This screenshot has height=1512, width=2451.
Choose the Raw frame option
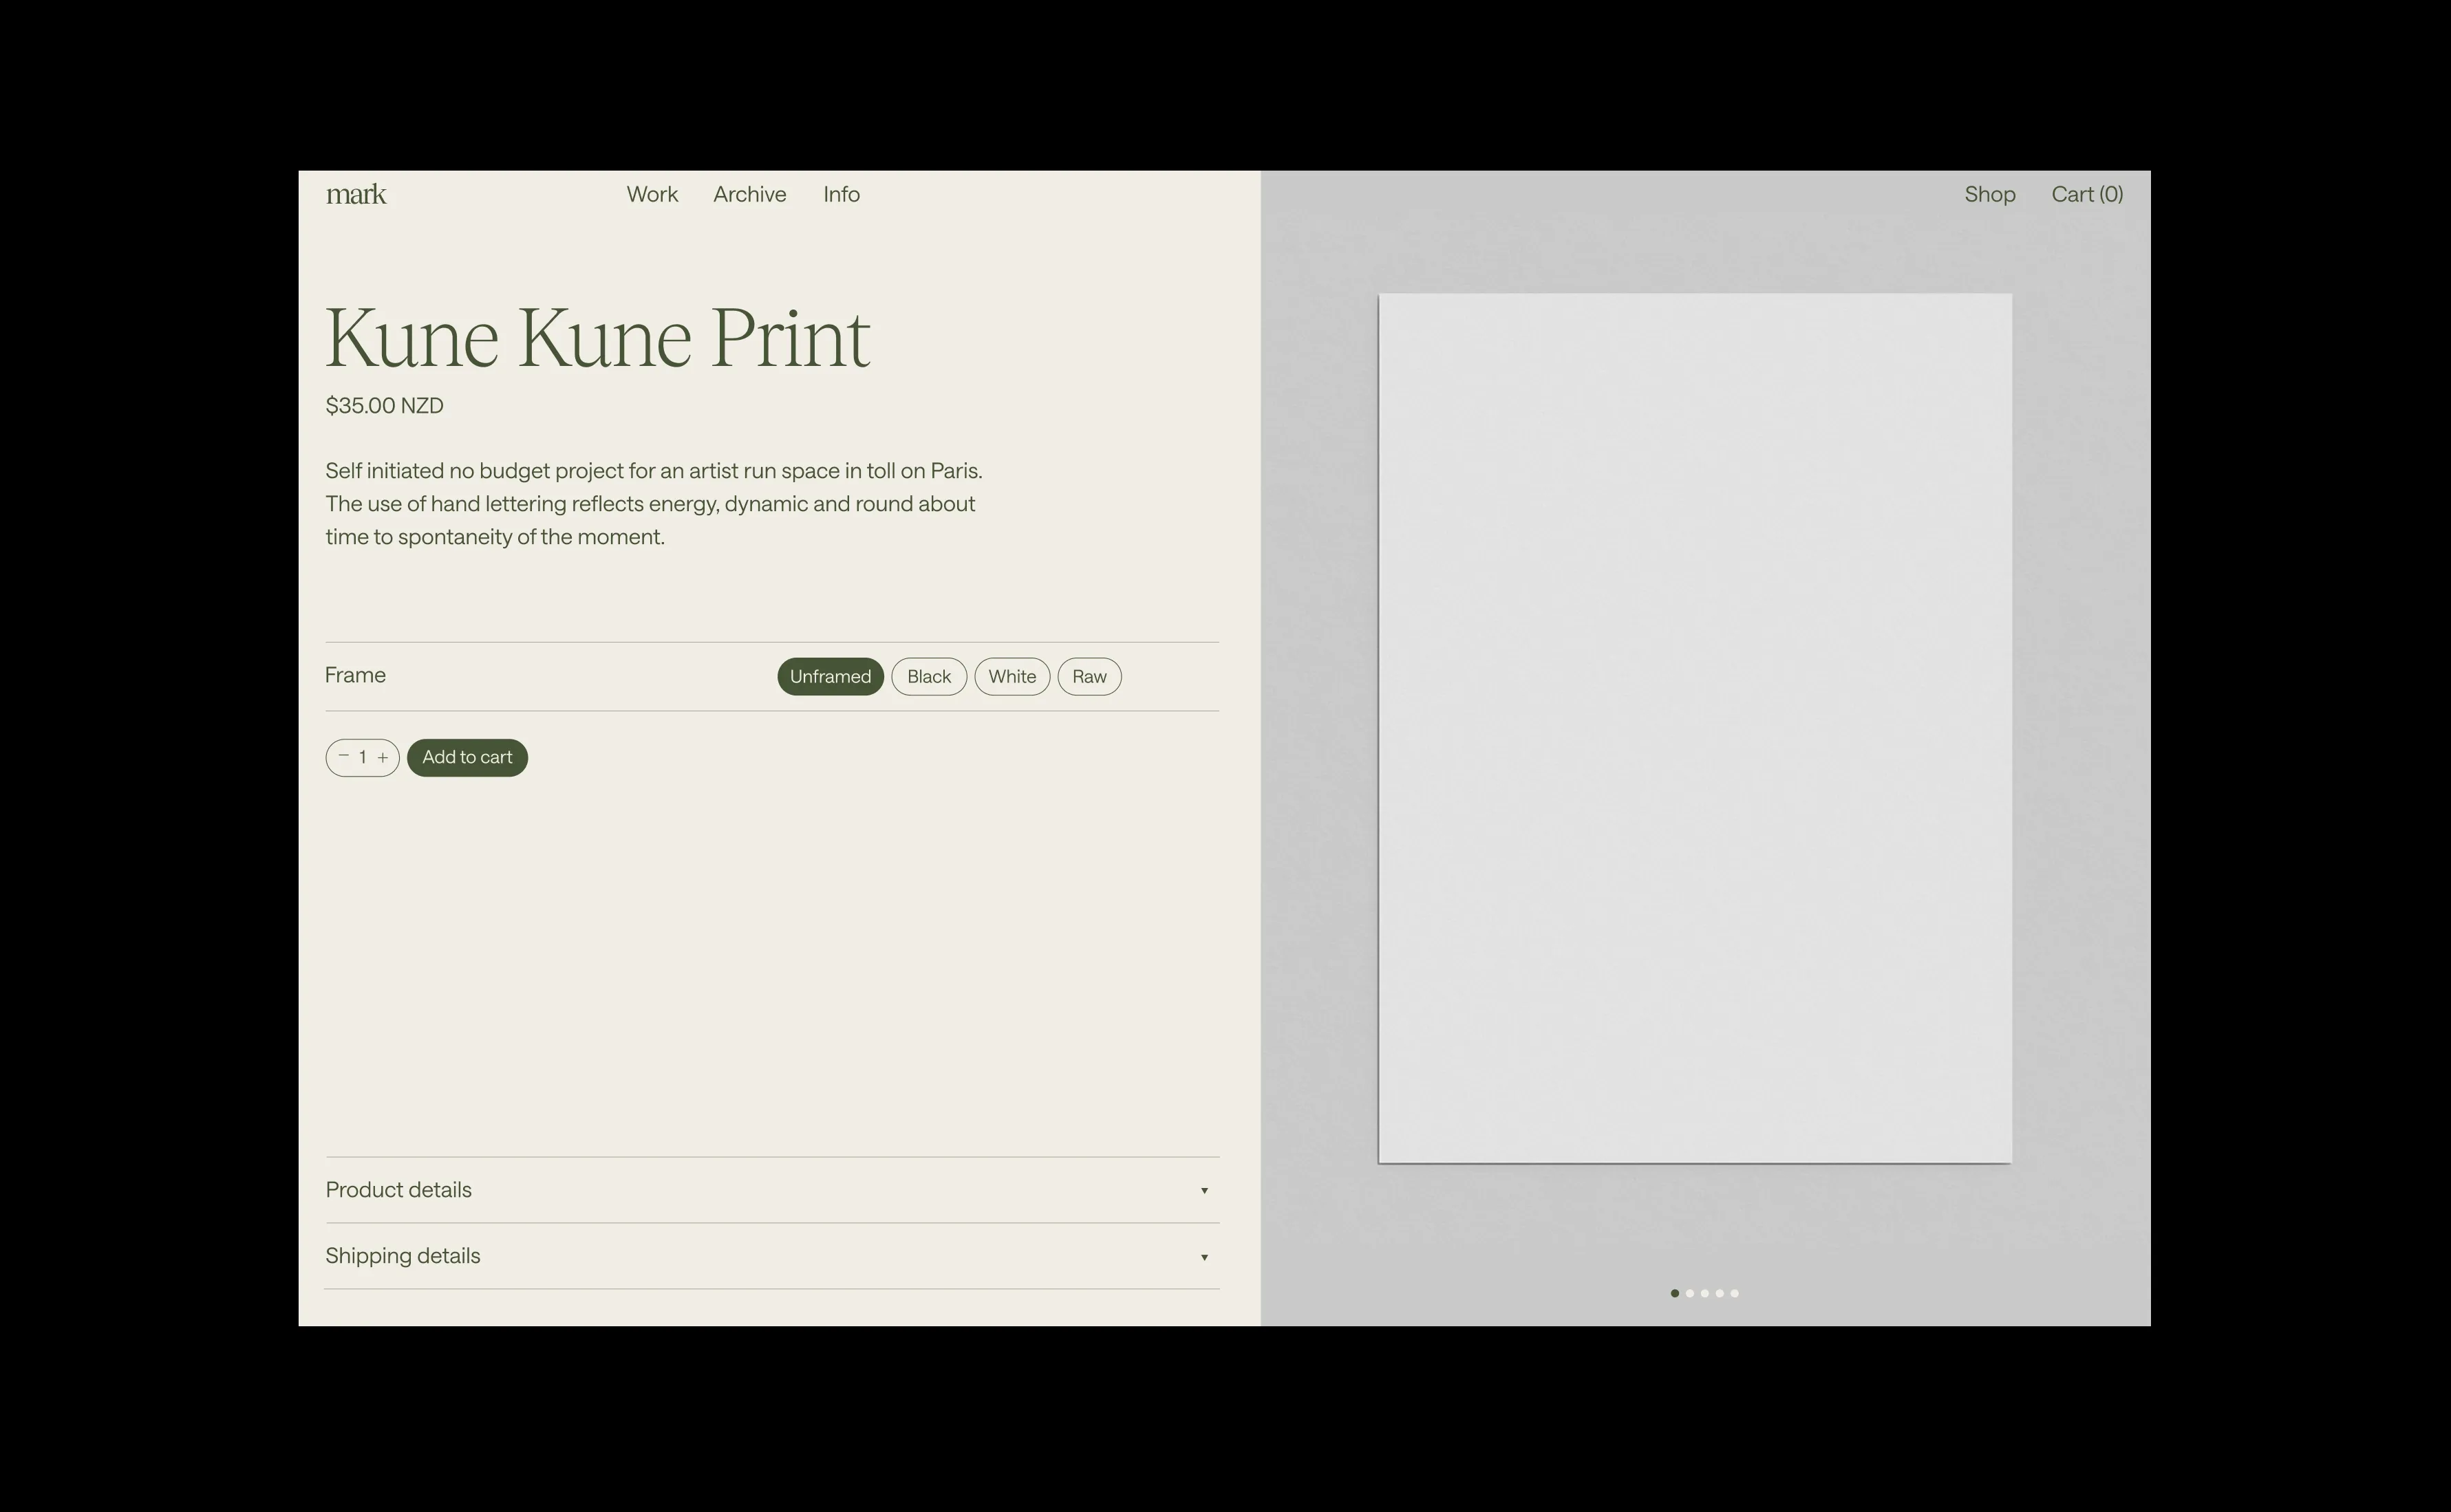(x=1089, y=676)
